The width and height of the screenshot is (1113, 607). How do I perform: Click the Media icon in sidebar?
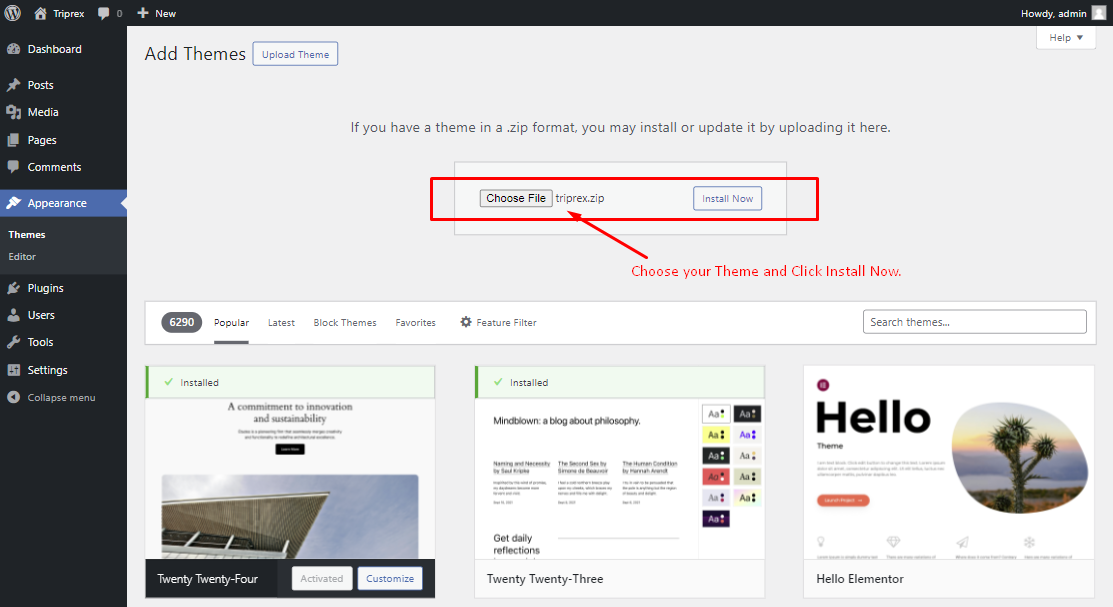click(13, 112)
